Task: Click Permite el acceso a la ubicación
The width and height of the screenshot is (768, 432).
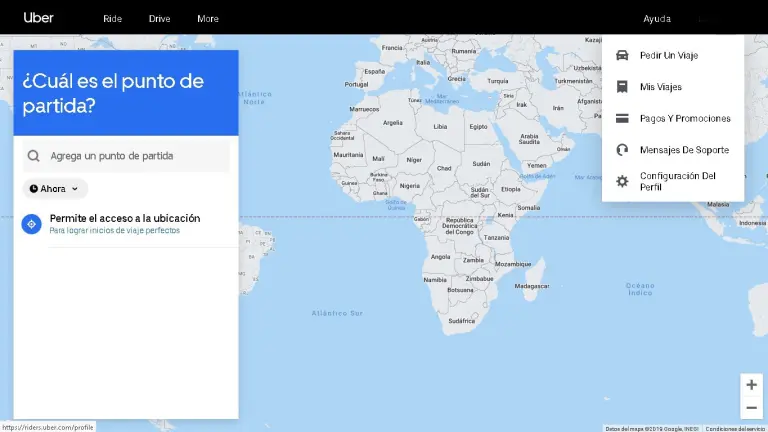Action: [x=125, y=218]
